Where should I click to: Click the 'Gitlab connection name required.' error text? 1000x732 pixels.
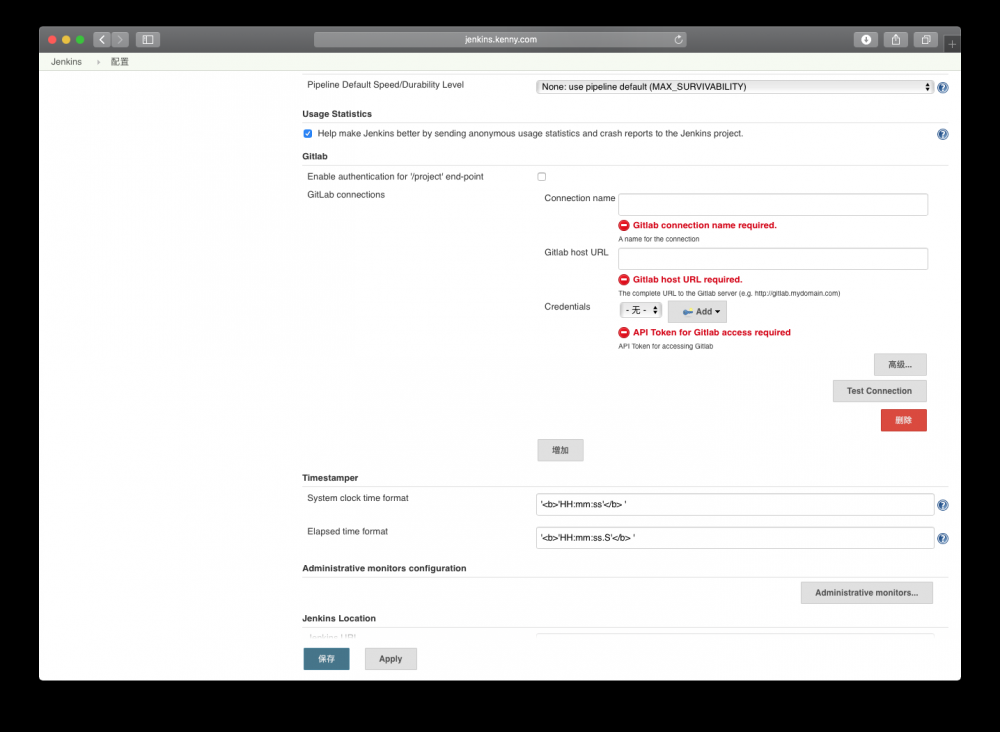click(705, 225)
